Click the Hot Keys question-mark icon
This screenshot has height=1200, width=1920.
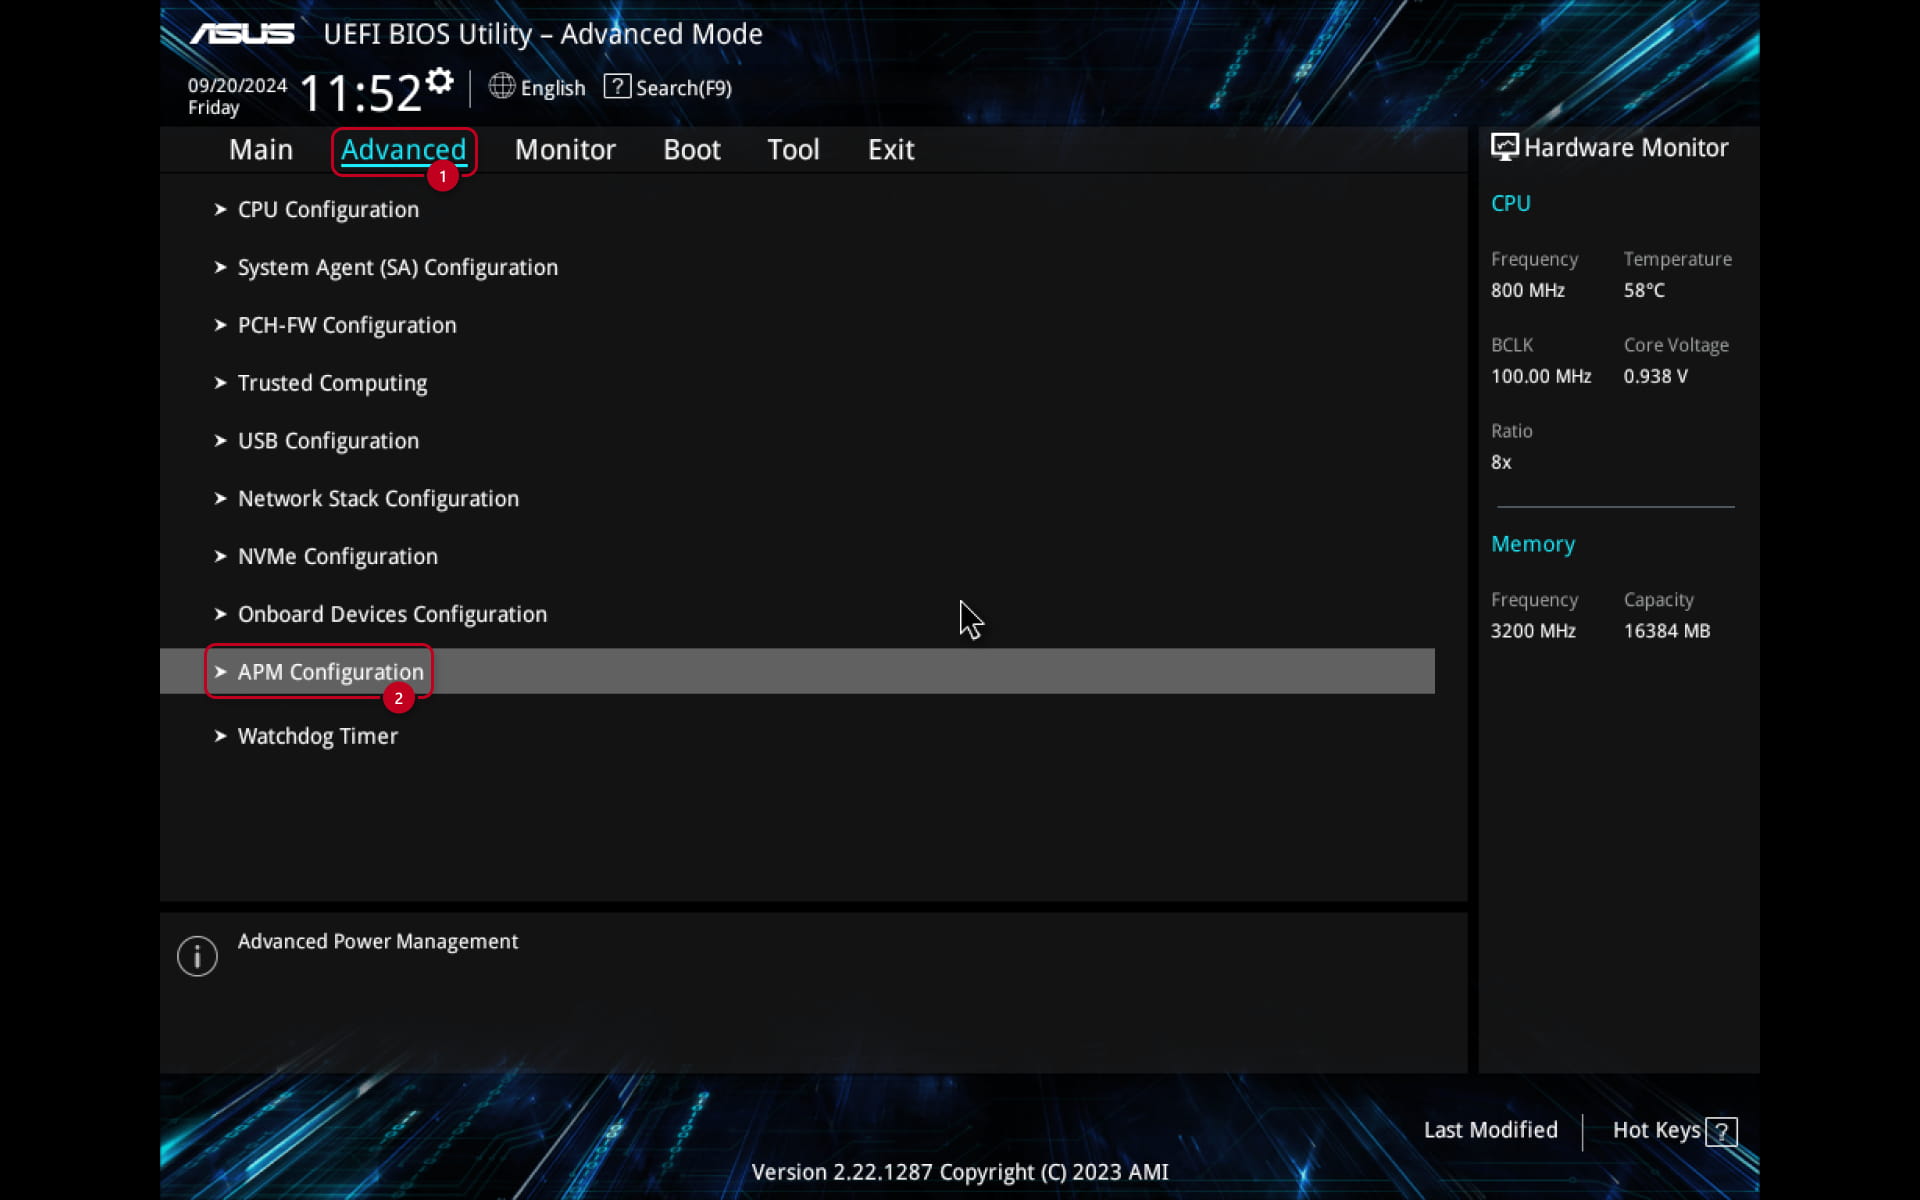1721,1131
